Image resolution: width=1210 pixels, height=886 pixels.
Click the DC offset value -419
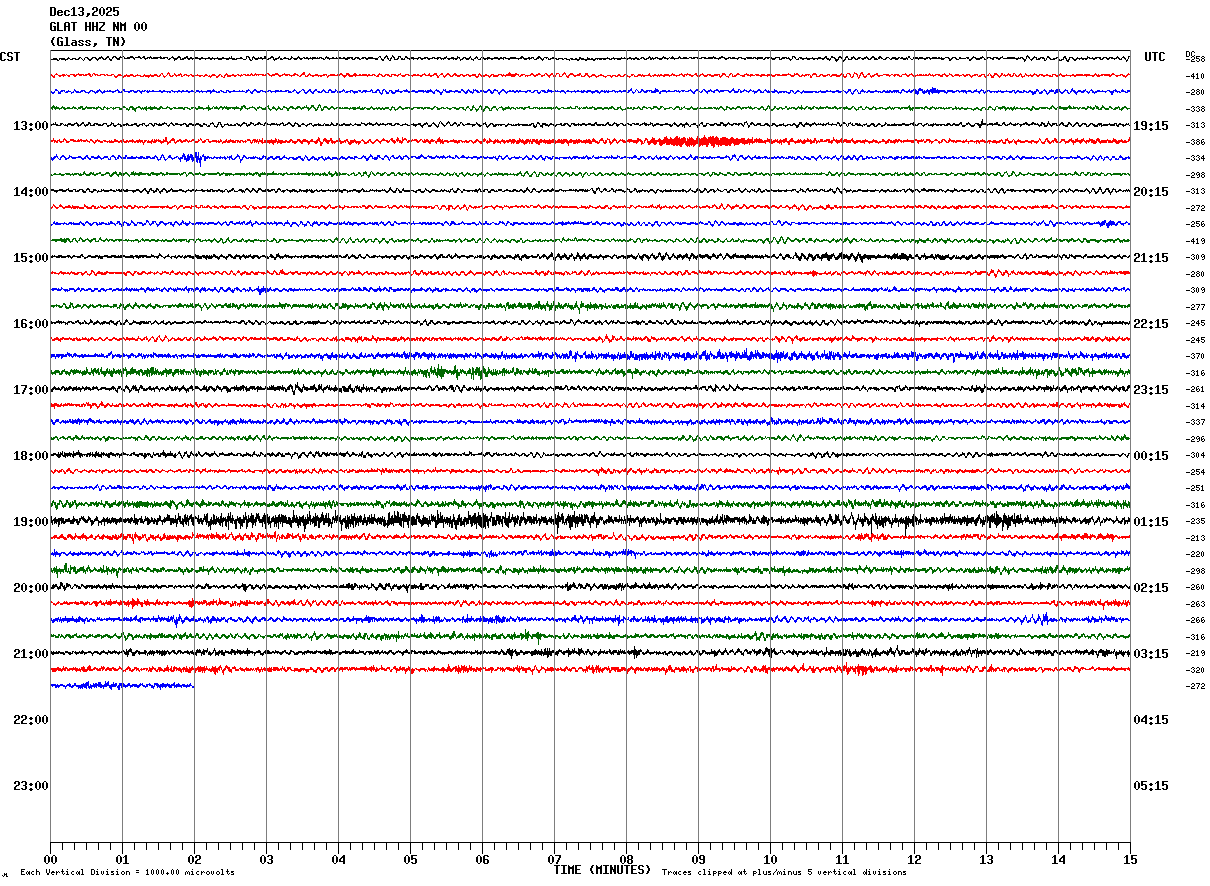tap(1195, 241)
